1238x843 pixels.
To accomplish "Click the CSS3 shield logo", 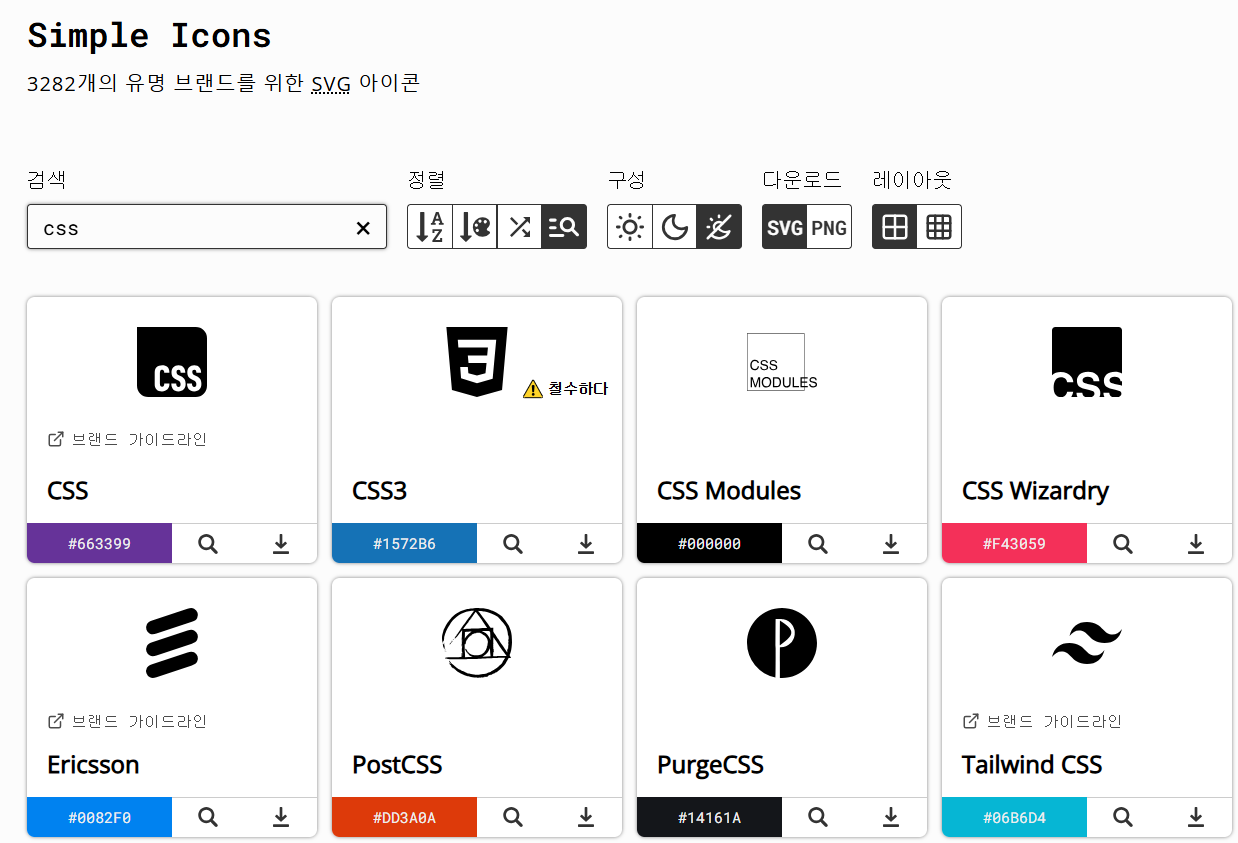I will pyautogui.click(x=477, y=362).
